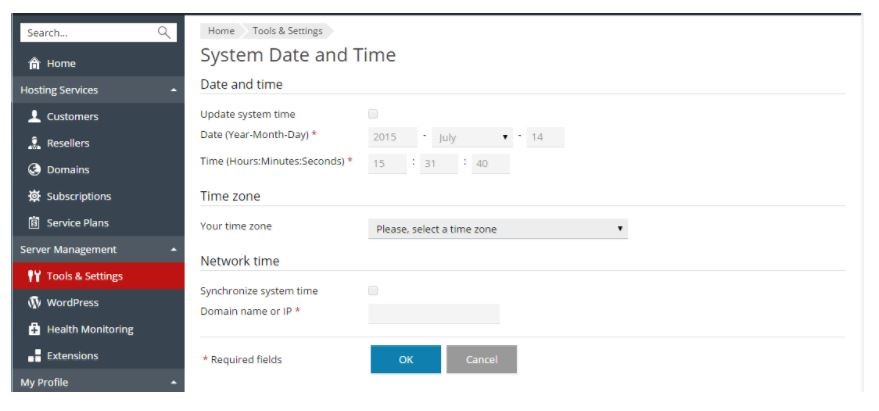Open Extensions via its blocks icon
The image size is (879, 411).
pos(34,355)
